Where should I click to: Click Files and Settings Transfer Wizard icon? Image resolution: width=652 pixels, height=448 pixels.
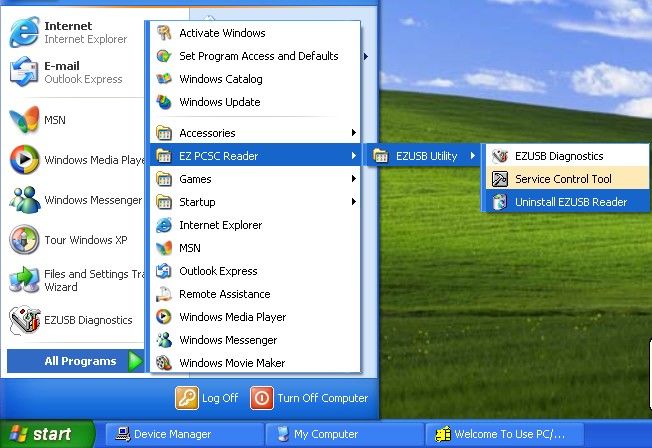point(24,280)
